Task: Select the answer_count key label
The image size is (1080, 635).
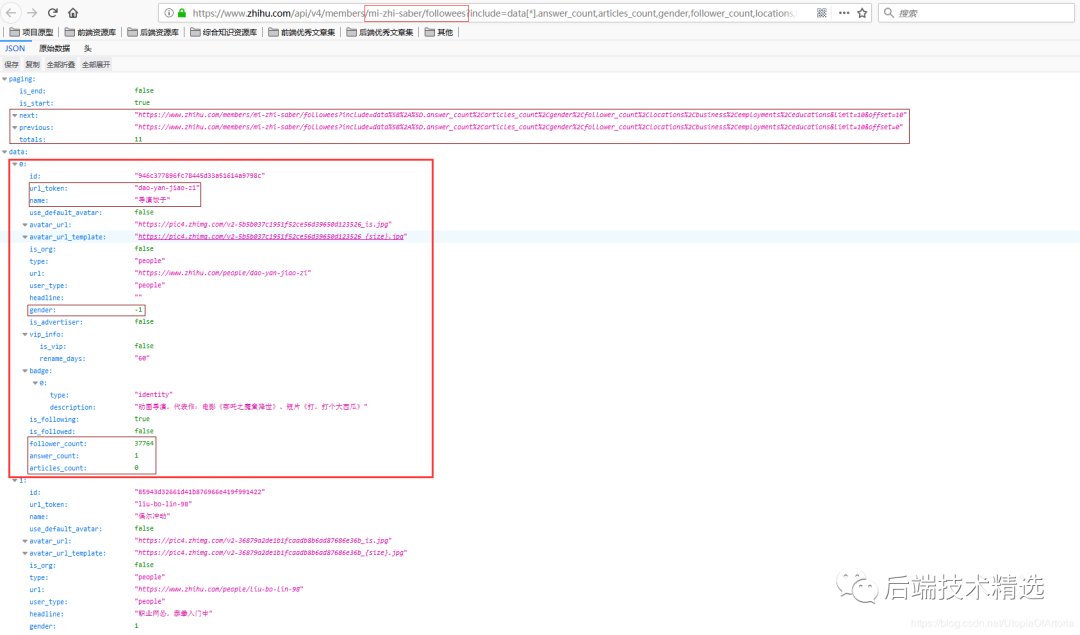Action: click(x=54, y=456)
